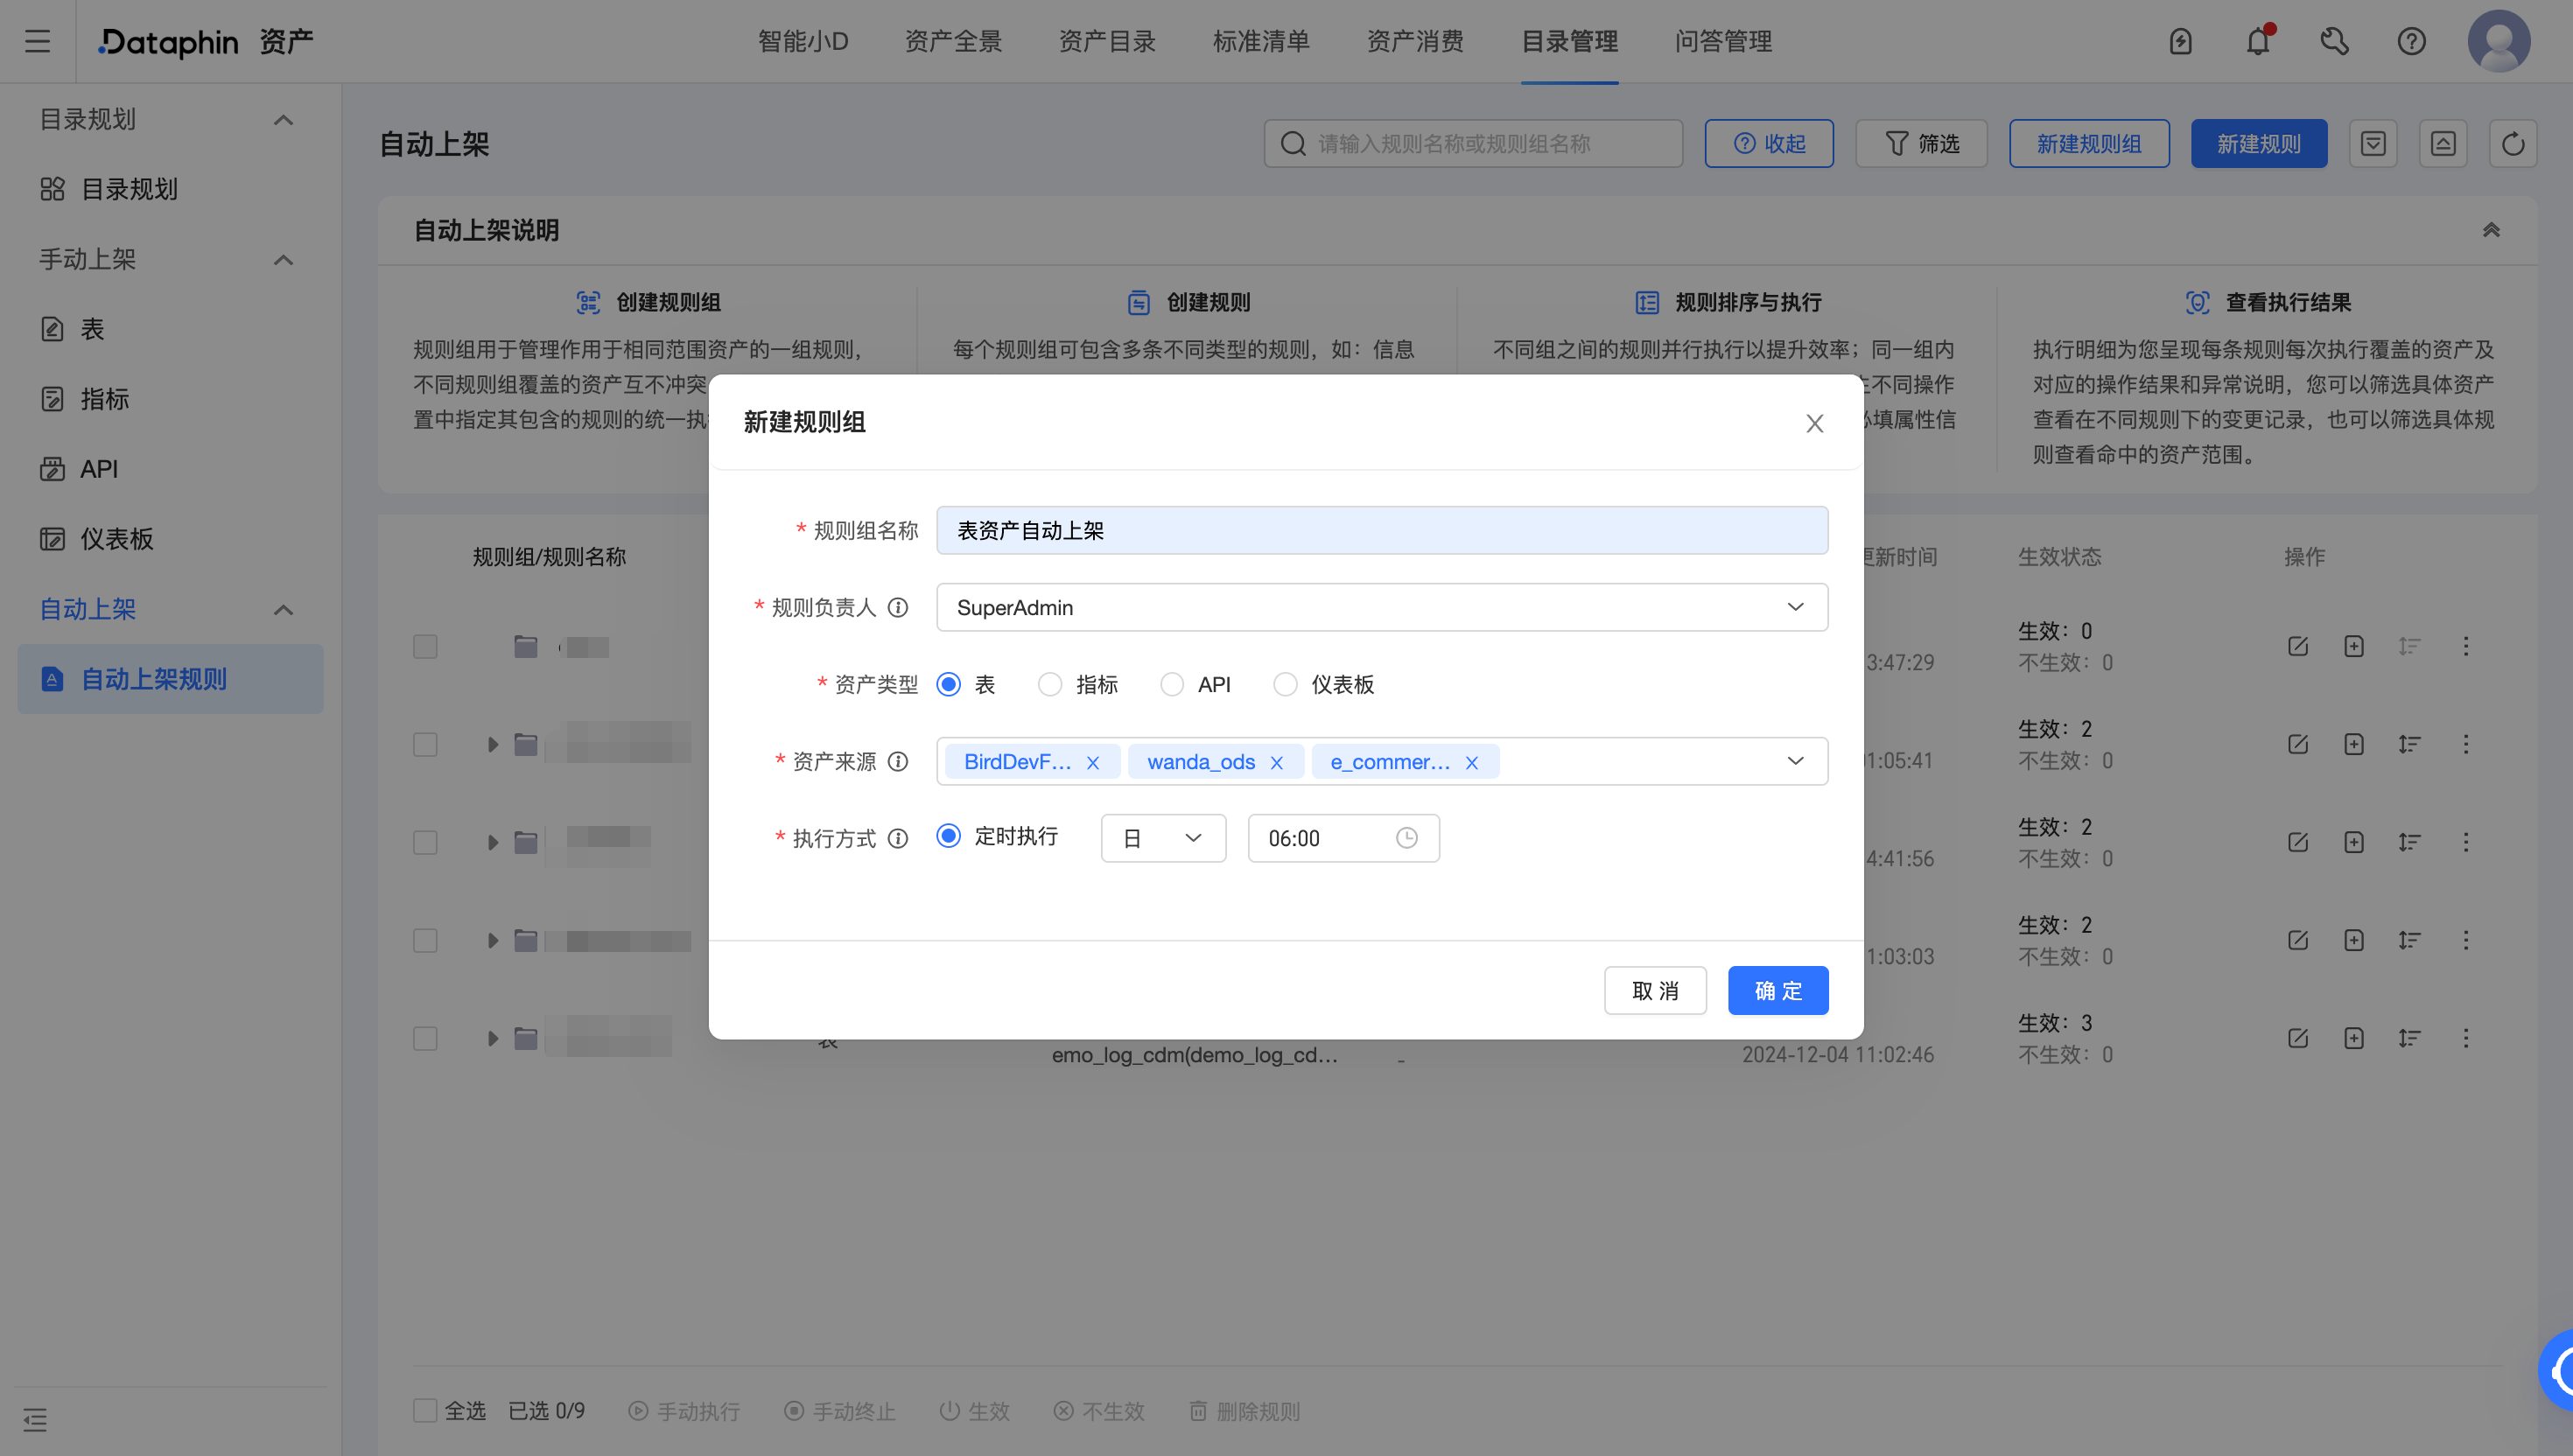The width and height of the screenshot is (2573, 1456).
Task: Remove the wanda_ods tag
Action: point(1276,763)
